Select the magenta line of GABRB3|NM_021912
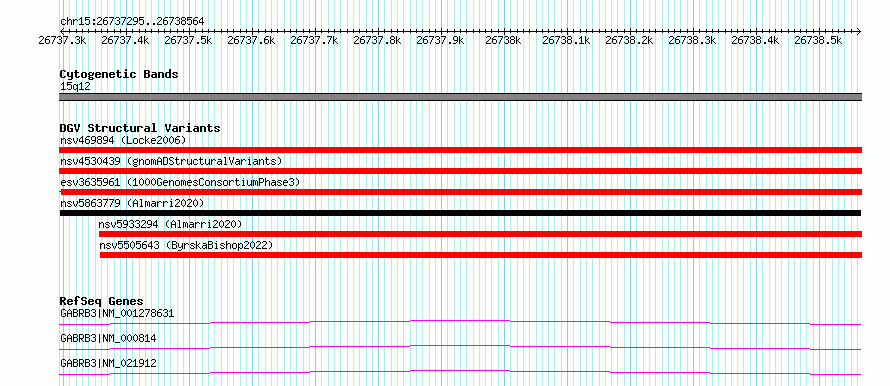This screenshot has width=890, height=386. [x=460, y=372]
